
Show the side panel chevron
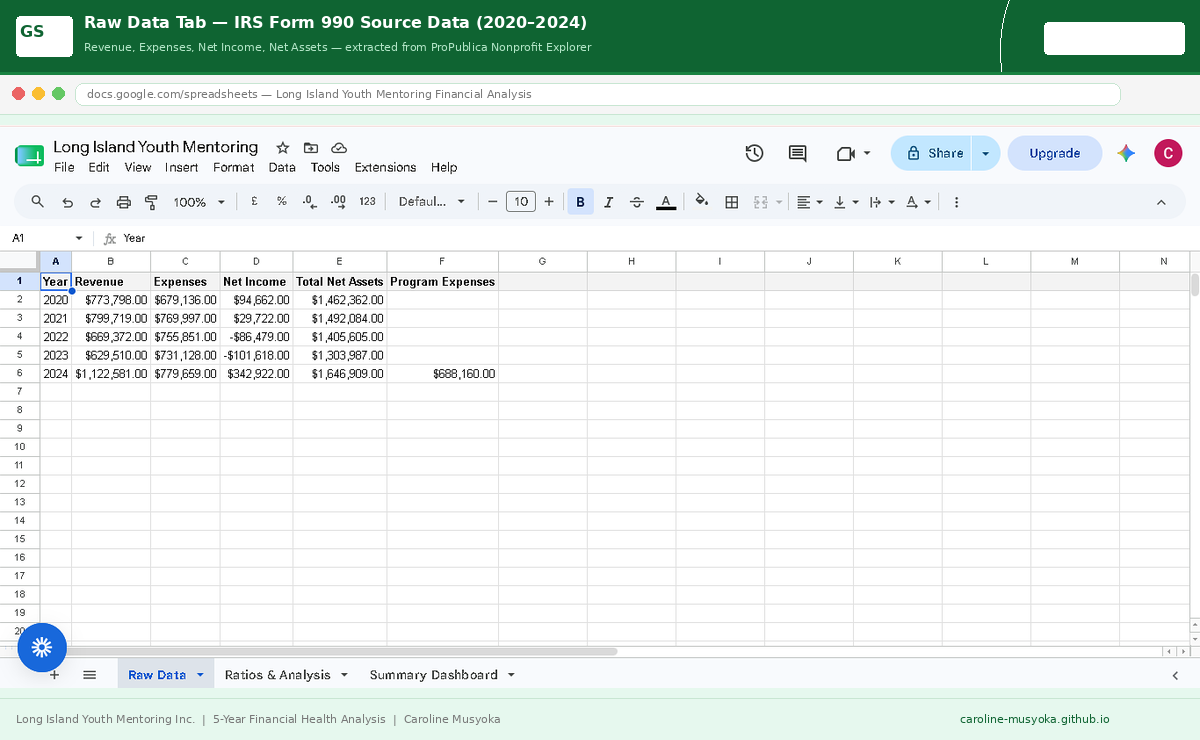tap(1175, 675)
